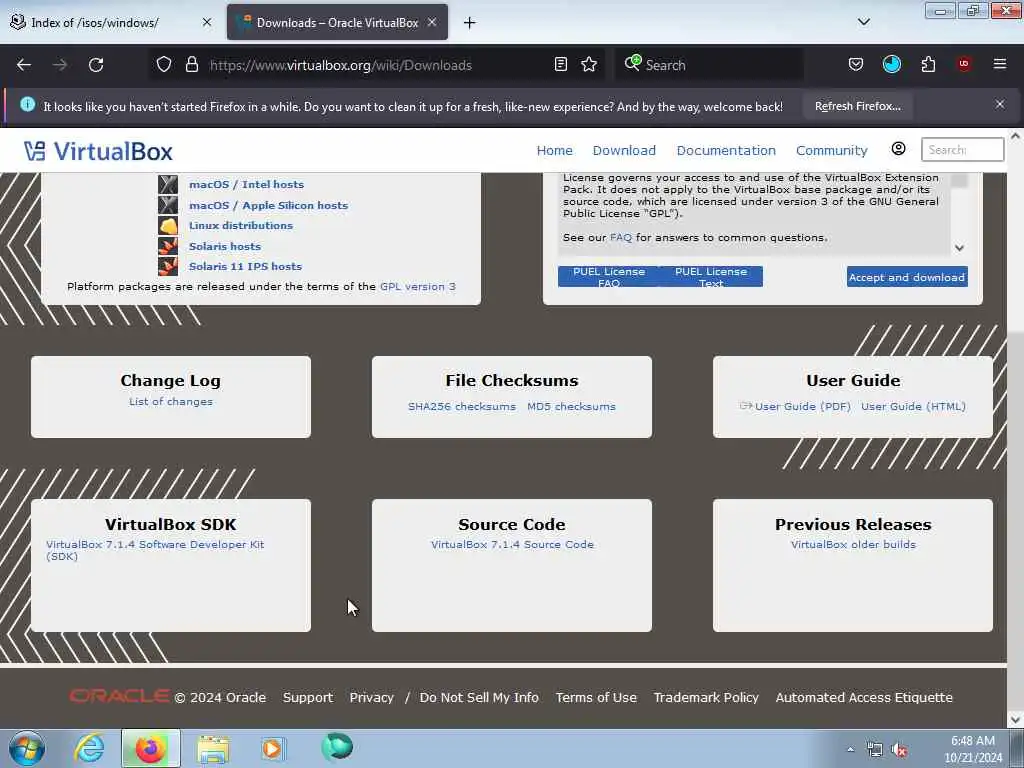
Task: Open User Guide (PDF) link
Action: [803, 406]
